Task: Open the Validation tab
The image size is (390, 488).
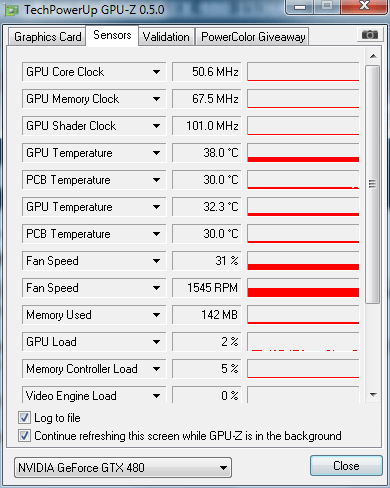Action: (166, 37)
